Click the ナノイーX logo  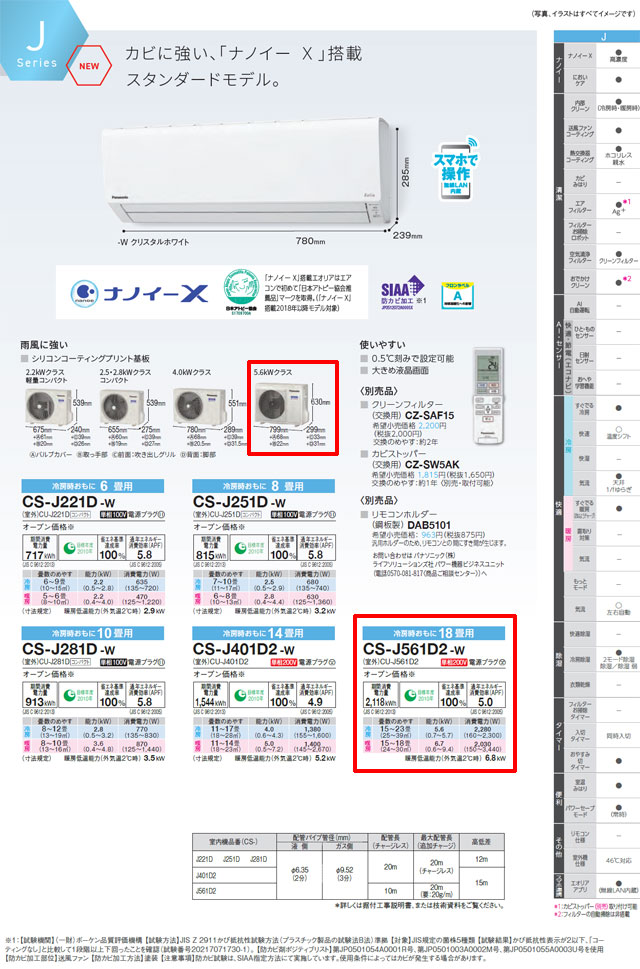click(x=140, y=292)
